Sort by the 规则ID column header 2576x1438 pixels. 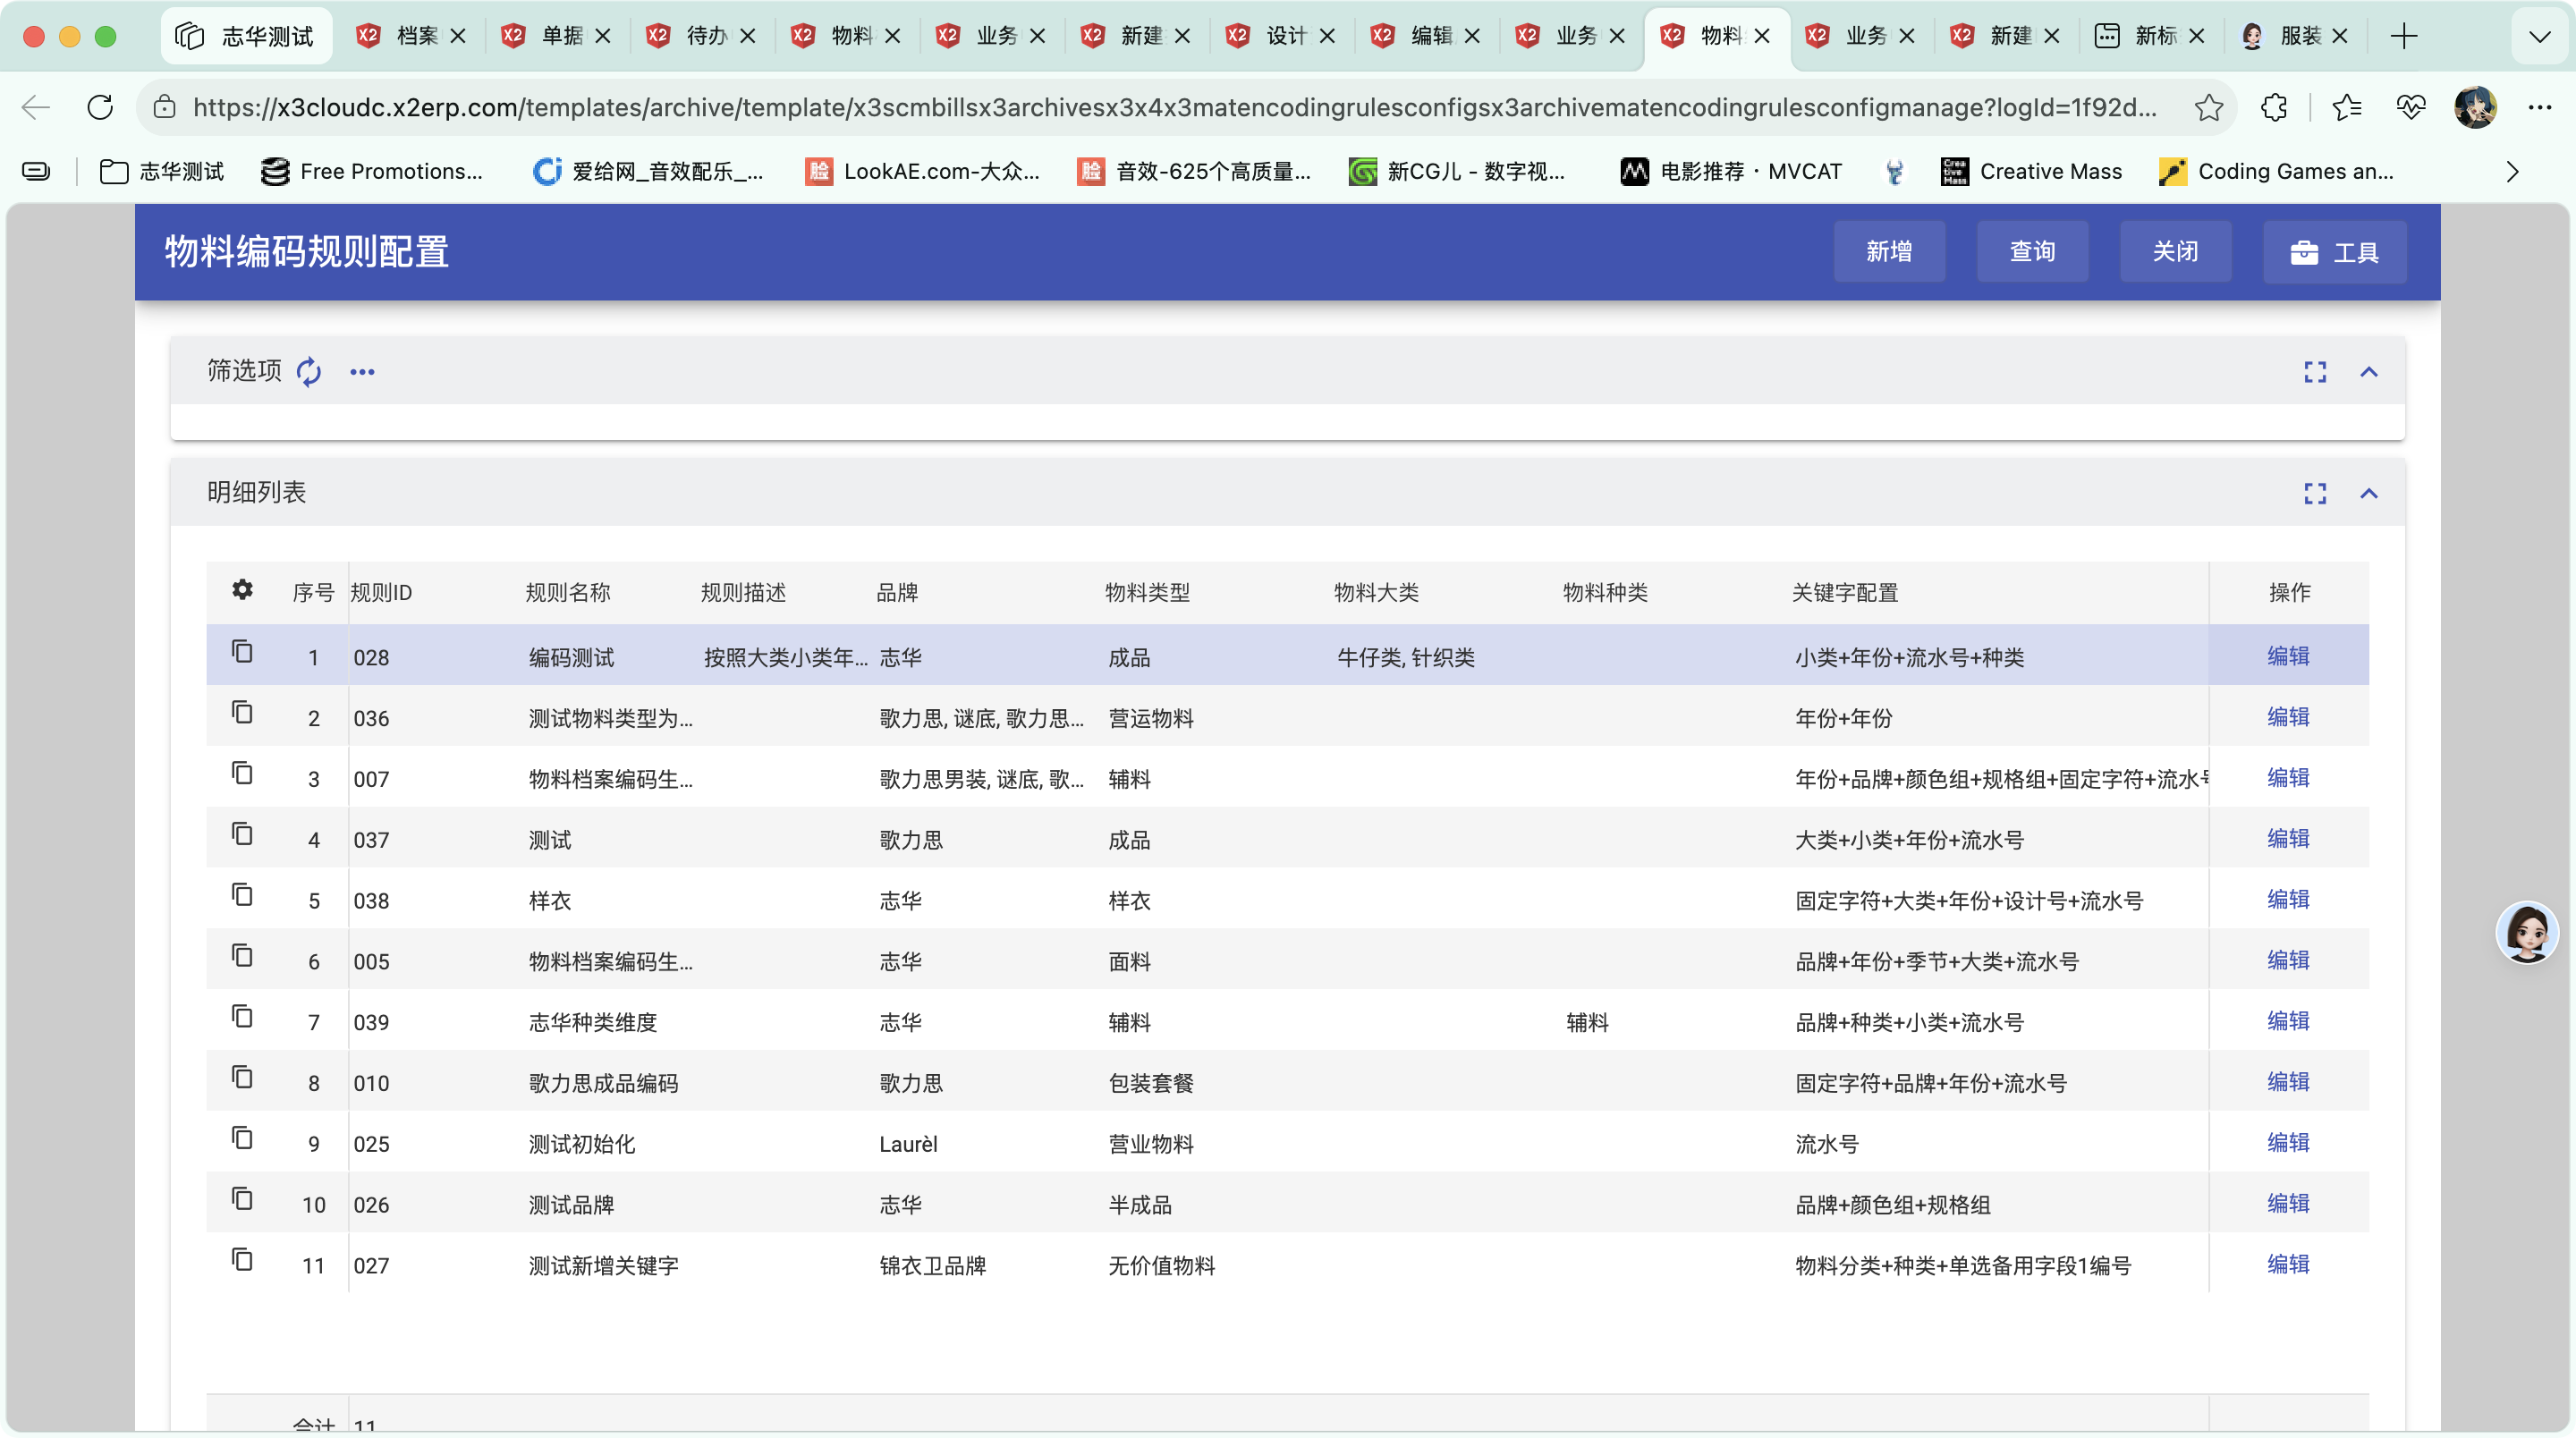381,592
